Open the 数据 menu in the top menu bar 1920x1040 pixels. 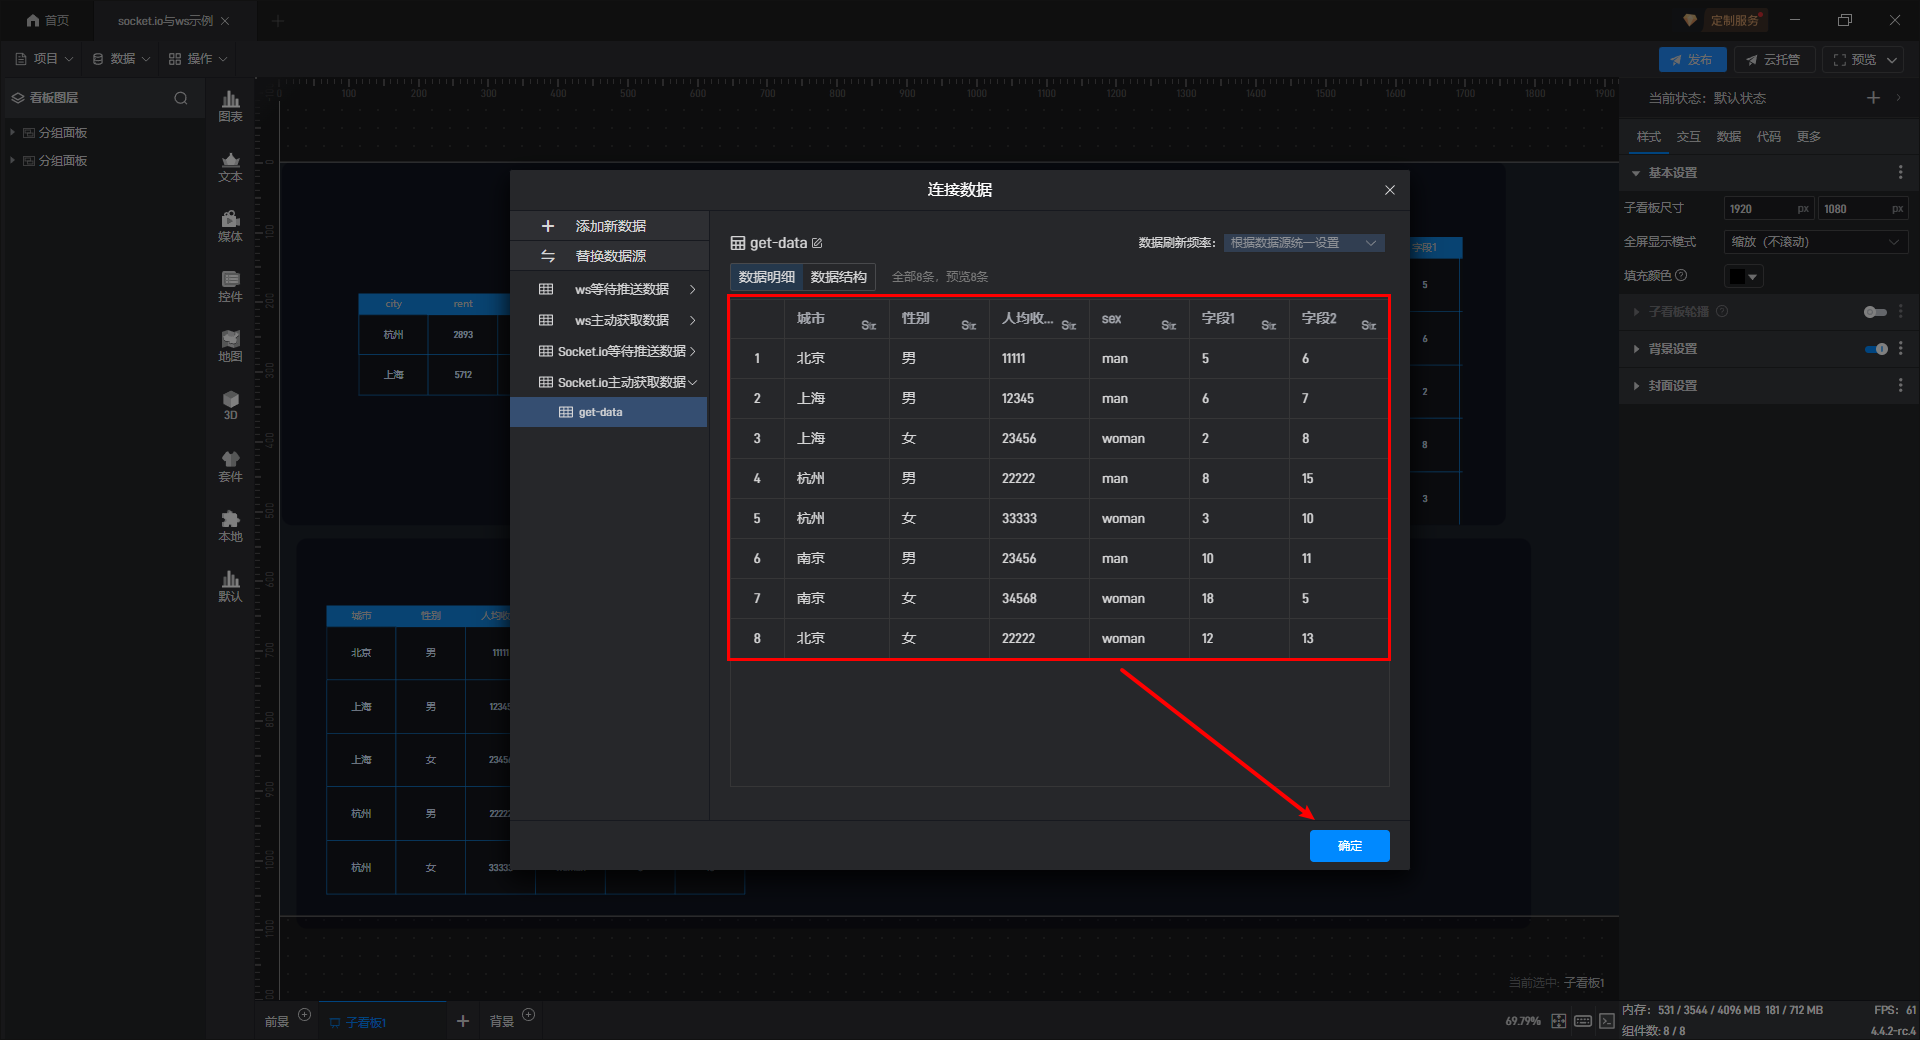pos(121,59)
